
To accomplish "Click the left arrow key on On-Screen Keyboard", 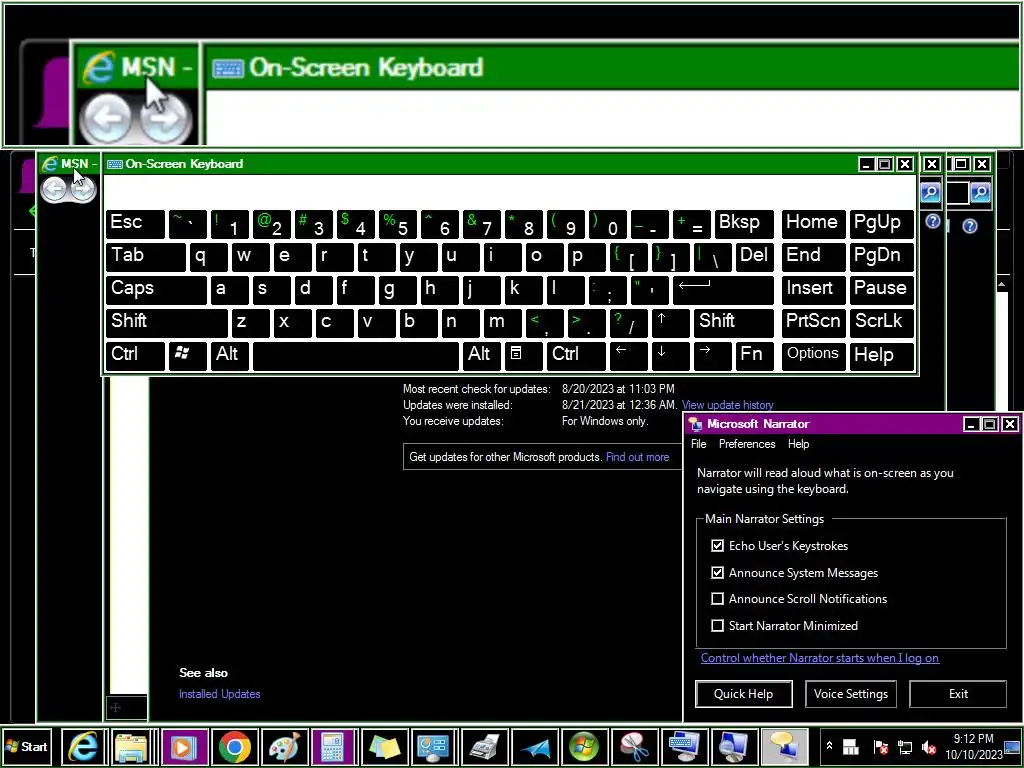I will (x=628, y=355).
